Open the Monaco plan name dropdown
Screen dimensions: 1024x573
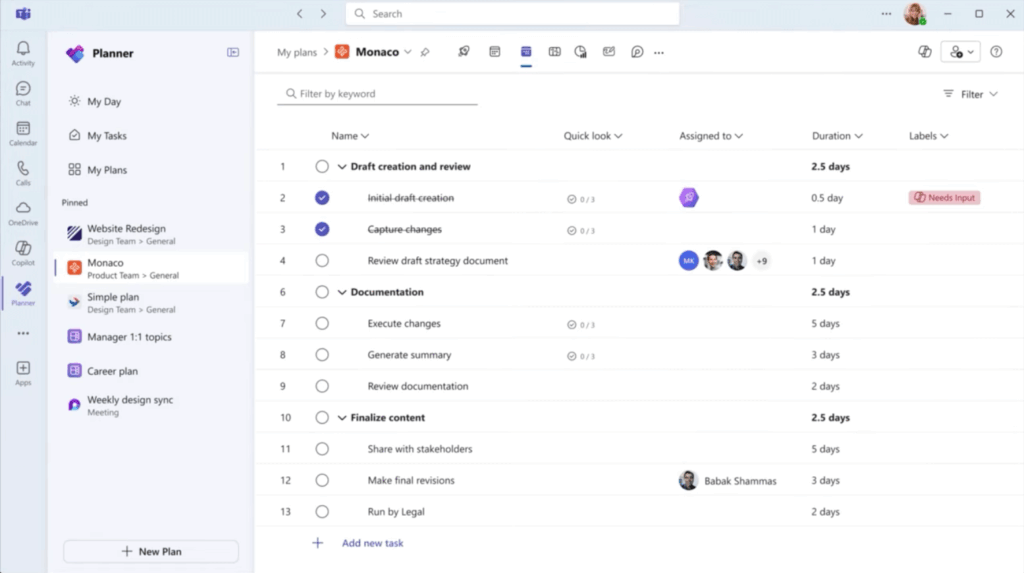point(408,52)
